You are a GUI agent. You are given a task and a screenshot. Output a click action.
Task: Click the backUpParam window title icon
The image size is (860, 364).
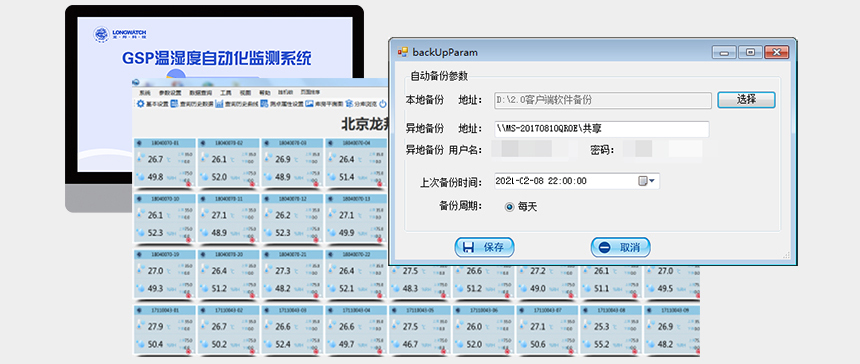(x=403, y=52)
